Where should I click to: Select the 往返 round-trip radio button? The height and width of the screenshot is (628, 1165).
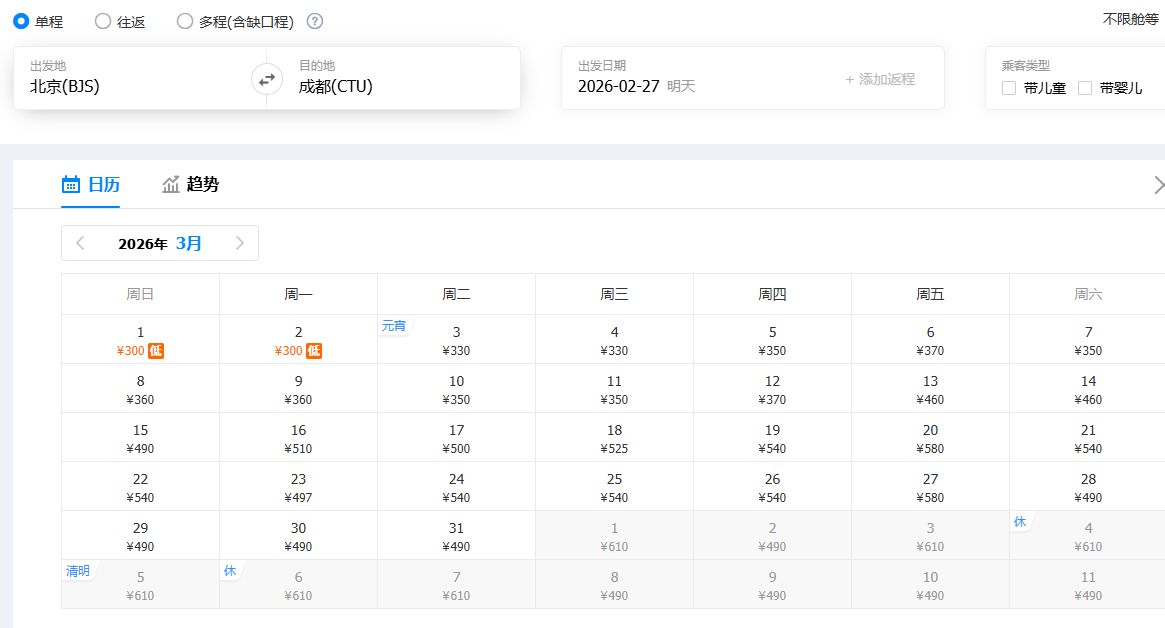click(x=103, y=21)
